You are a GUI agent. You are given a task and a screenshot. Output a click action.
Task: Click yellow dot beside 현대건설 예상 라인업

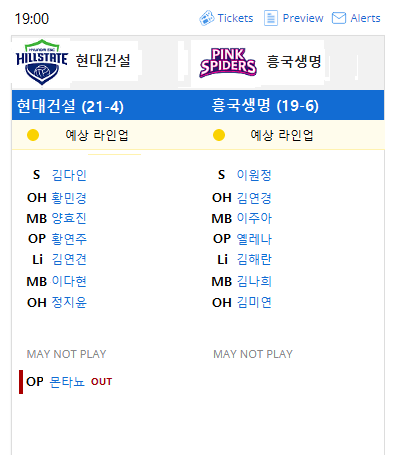33,135
